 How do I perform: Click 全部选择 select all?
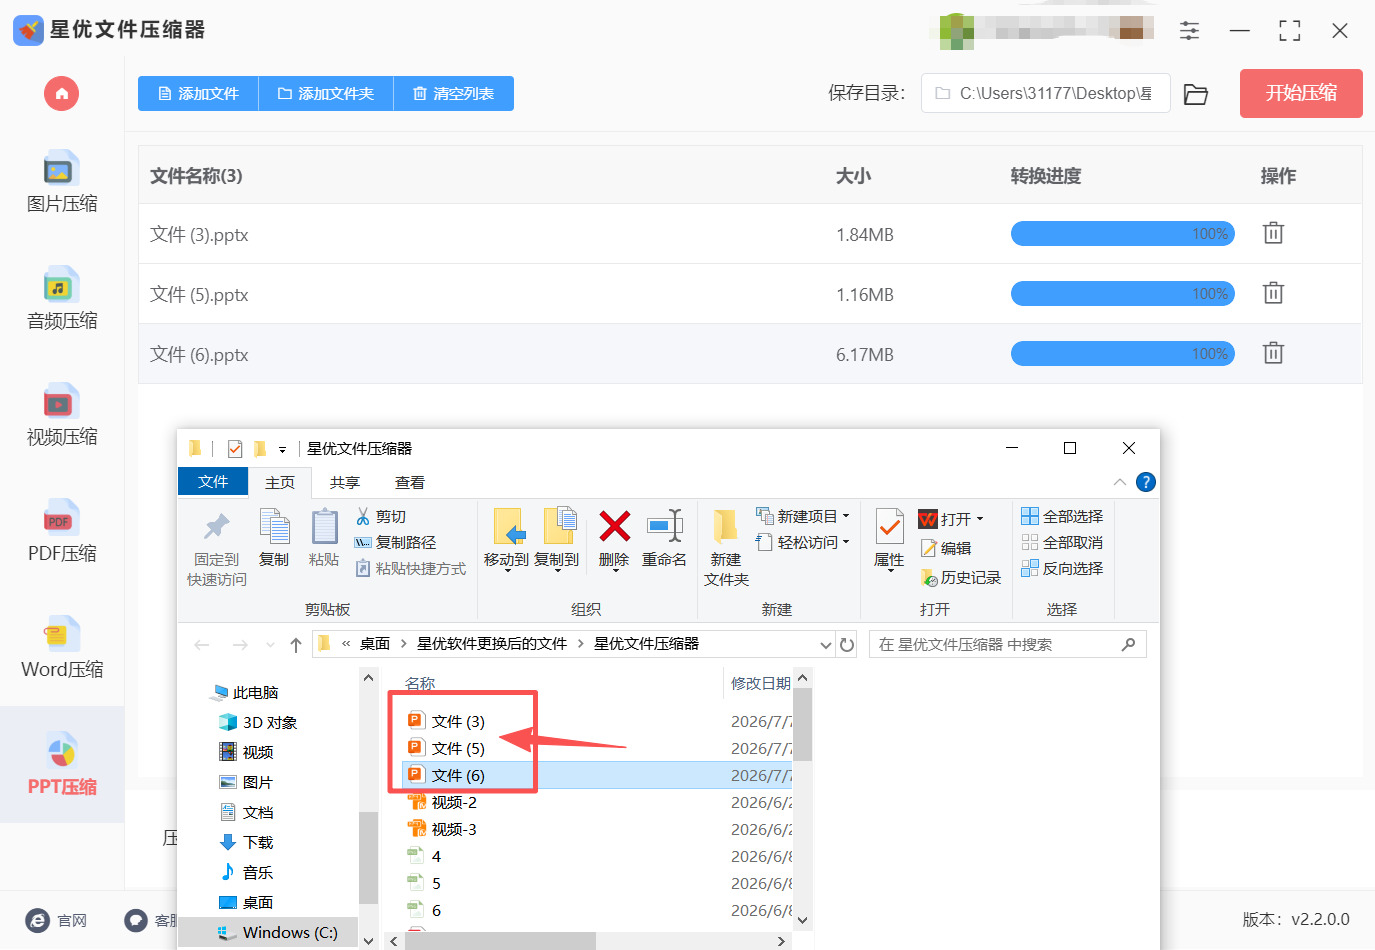1062,516
